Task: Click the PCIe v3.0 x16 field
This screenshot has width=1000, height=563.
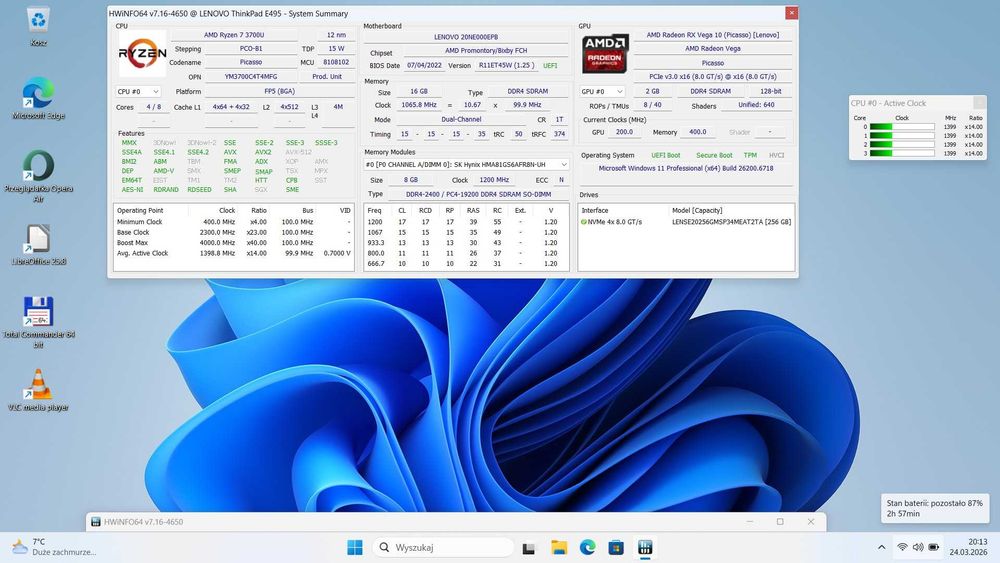Action: tap(712, 77)
